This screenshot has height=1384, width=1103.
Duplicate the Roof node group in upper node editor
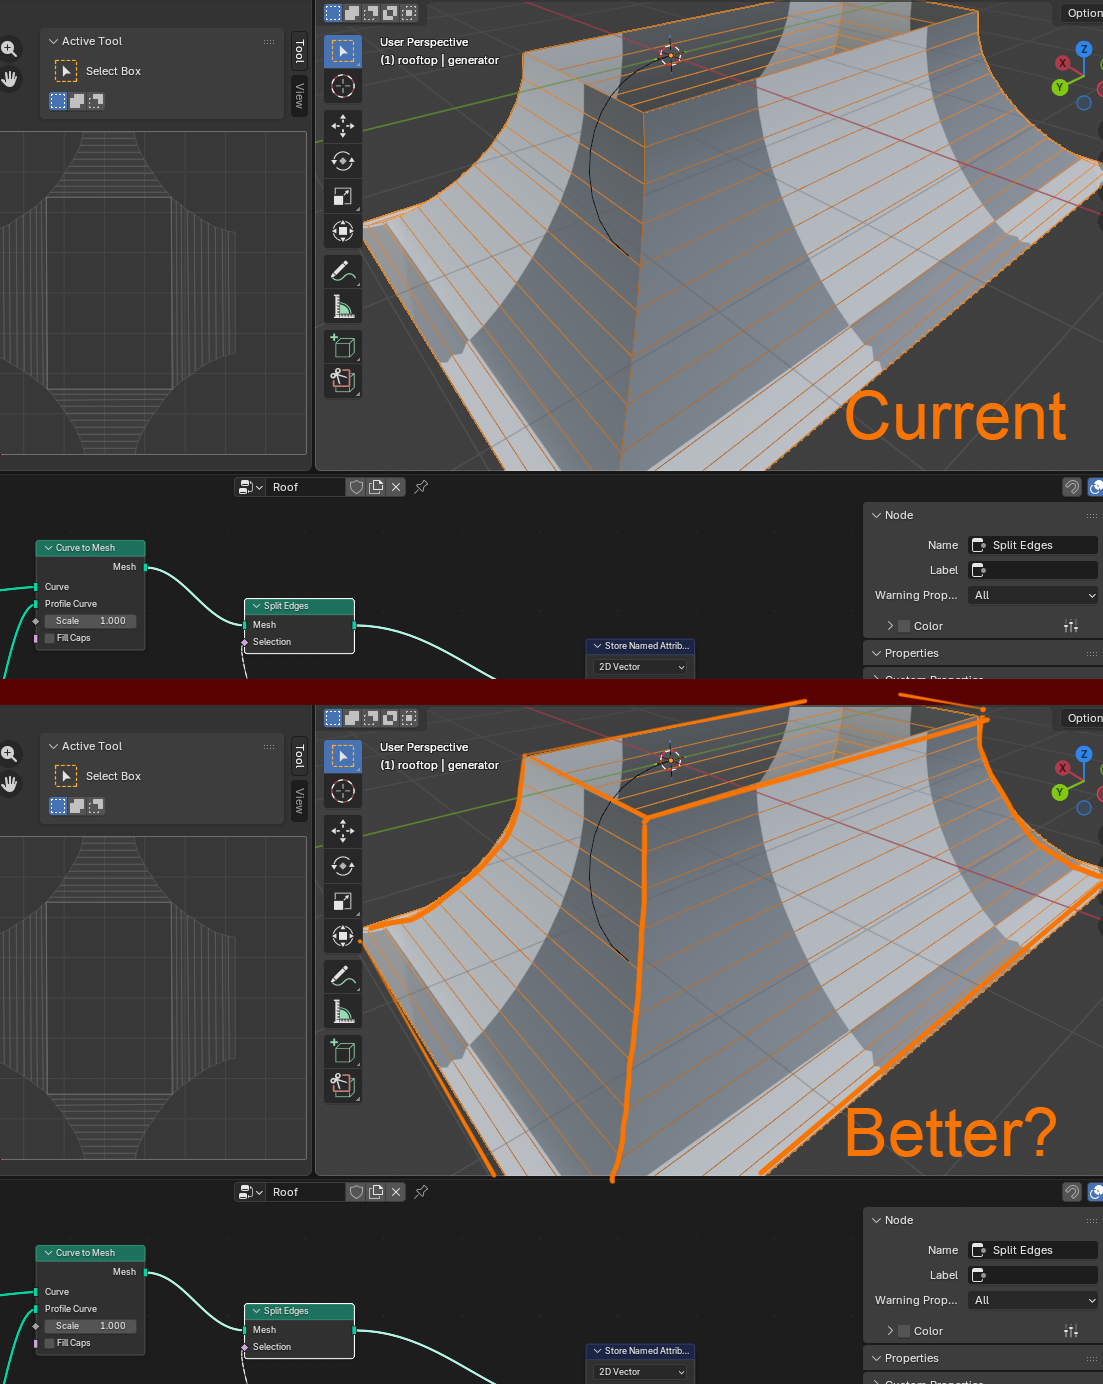tap(376, 487)
